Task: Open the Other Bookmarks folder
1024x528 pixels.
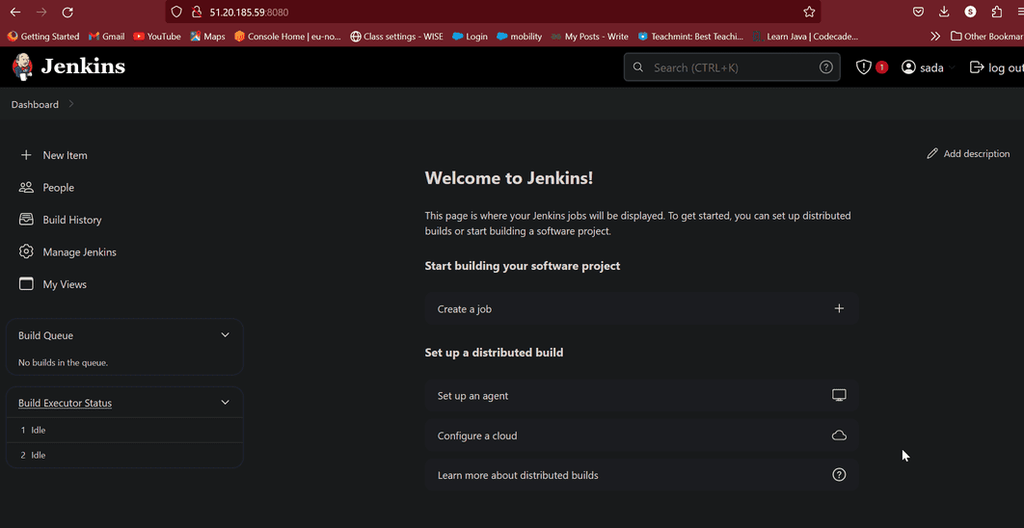Action: [x=987, y=36]
